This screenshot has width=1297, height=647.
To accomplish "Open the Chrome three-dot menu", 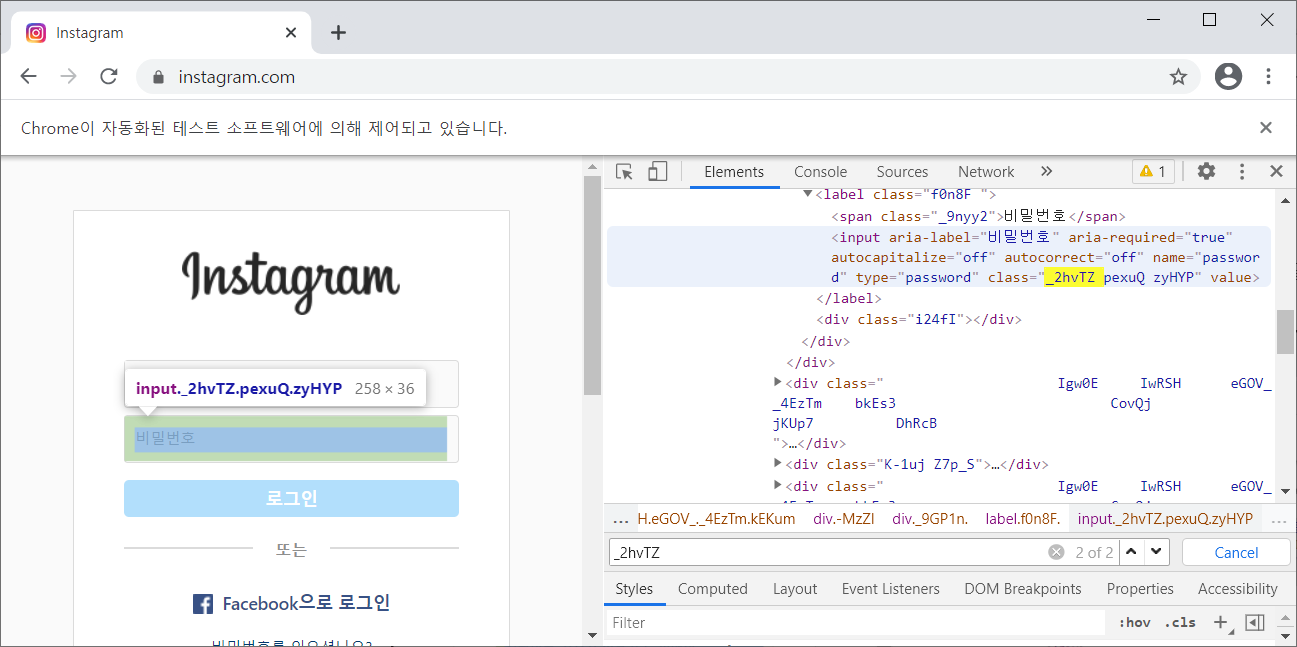I will 1268,76.
